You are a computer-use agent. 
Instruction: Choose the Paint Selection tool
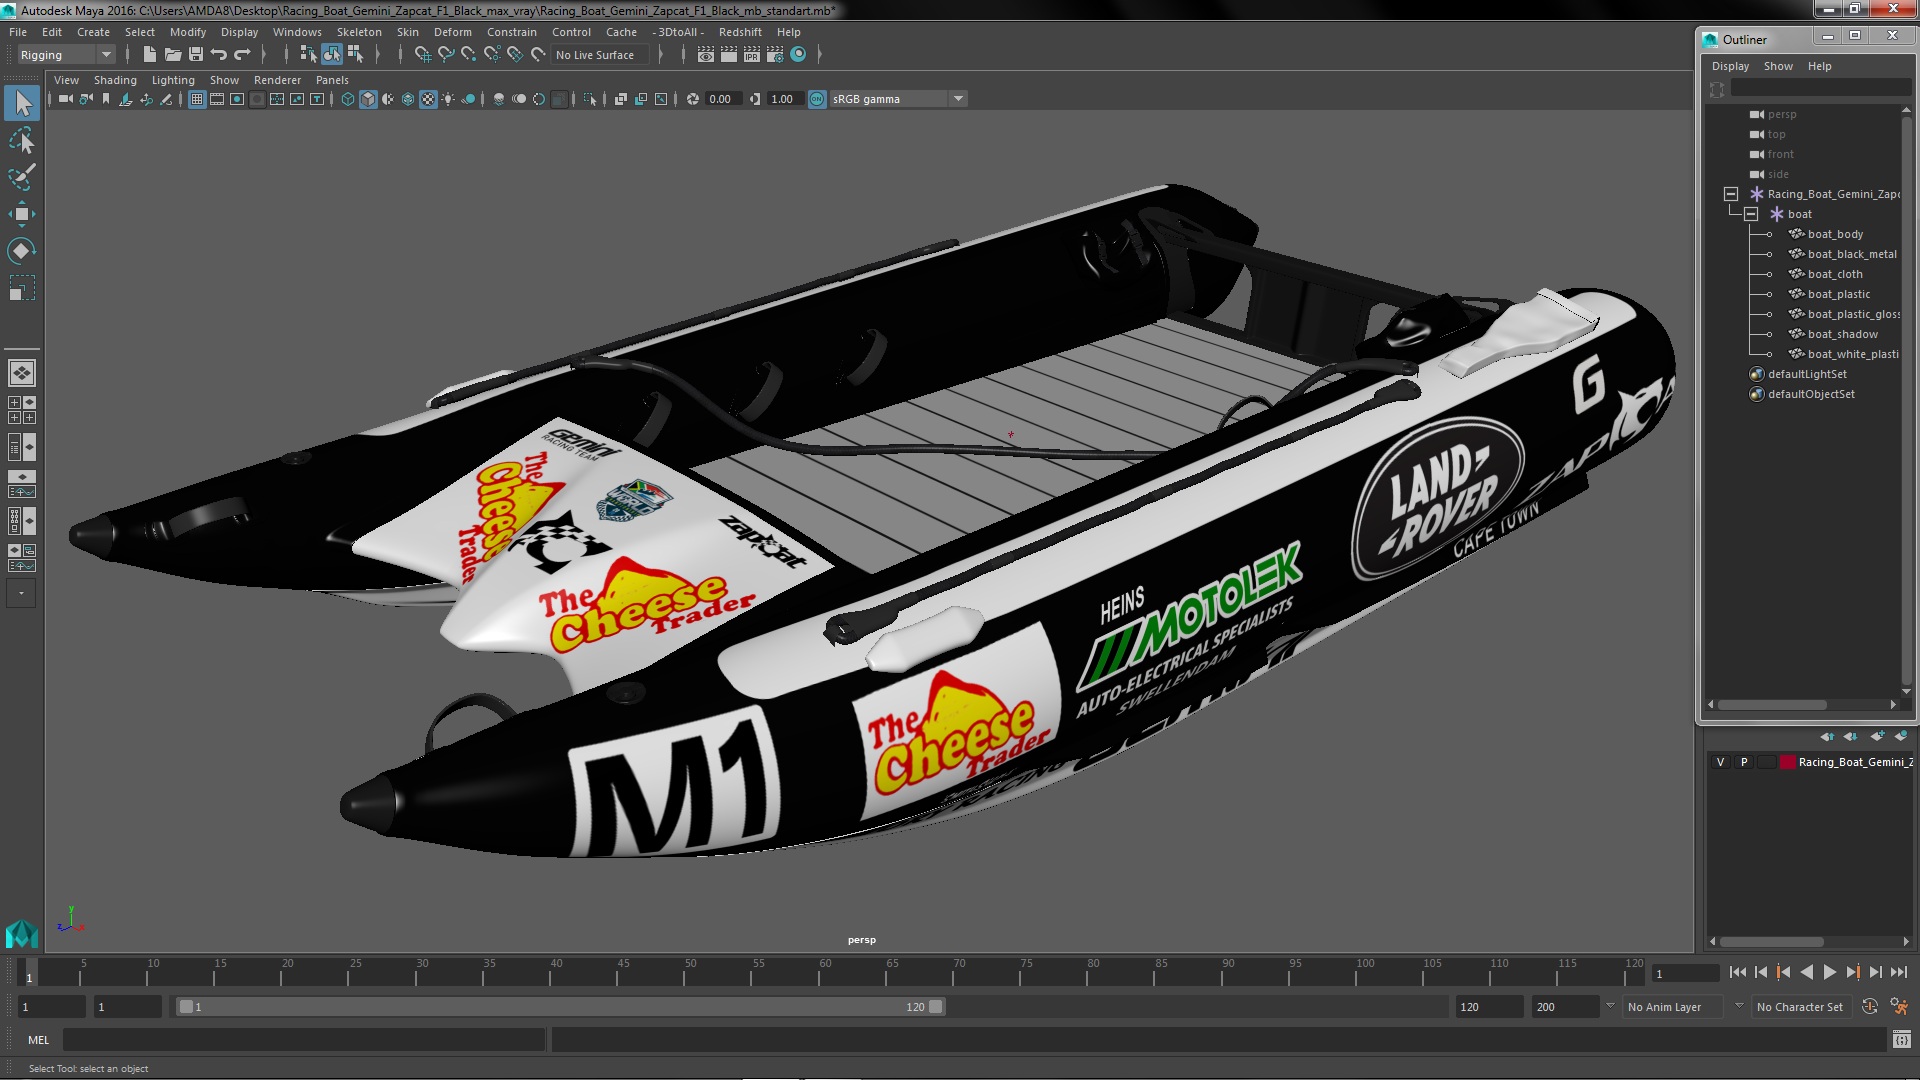[21, 177]
